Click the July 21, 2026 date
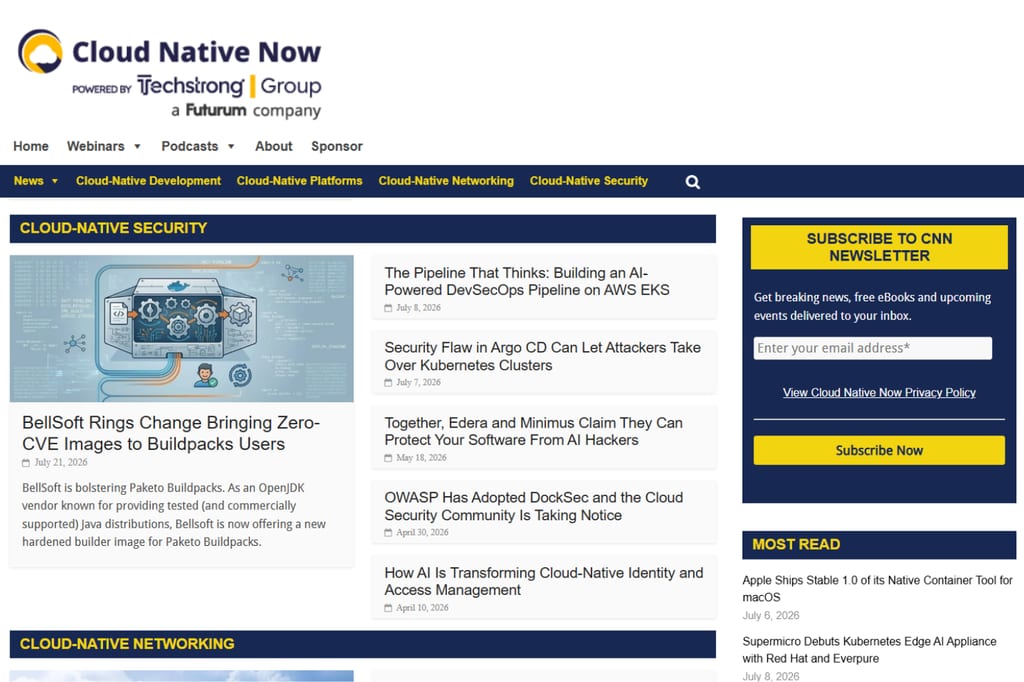Screen dimensions: 1024x682 tap(61, 462)
